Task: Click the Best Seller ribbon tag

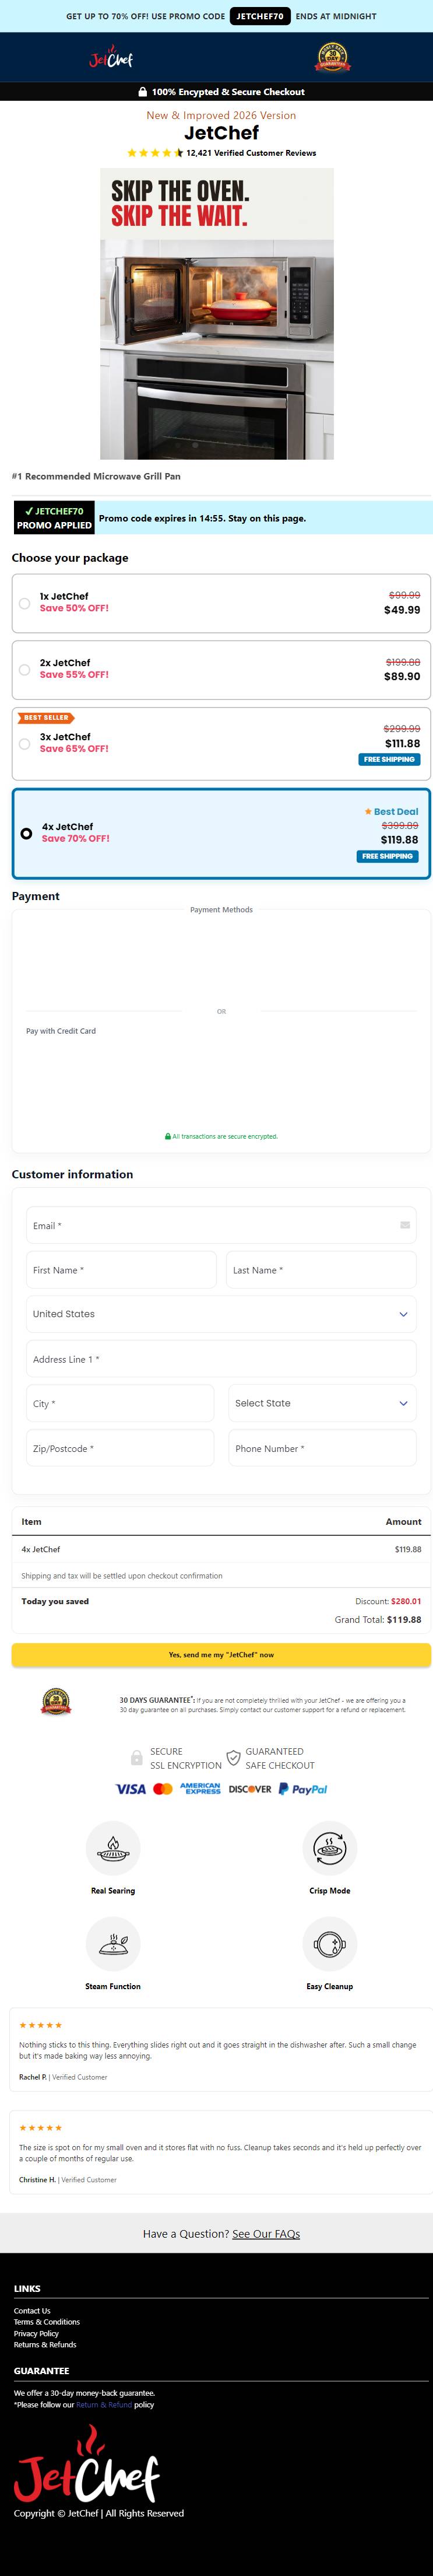Action: [x=46, y=717]
